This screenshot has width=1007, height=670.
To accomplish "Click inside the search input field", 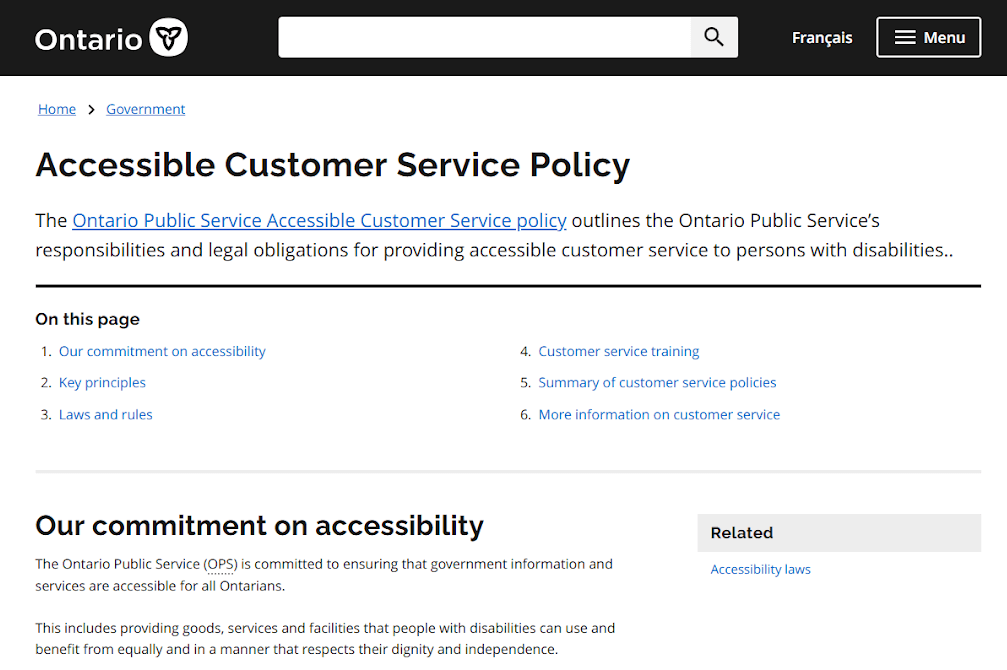I will [480, 36].
